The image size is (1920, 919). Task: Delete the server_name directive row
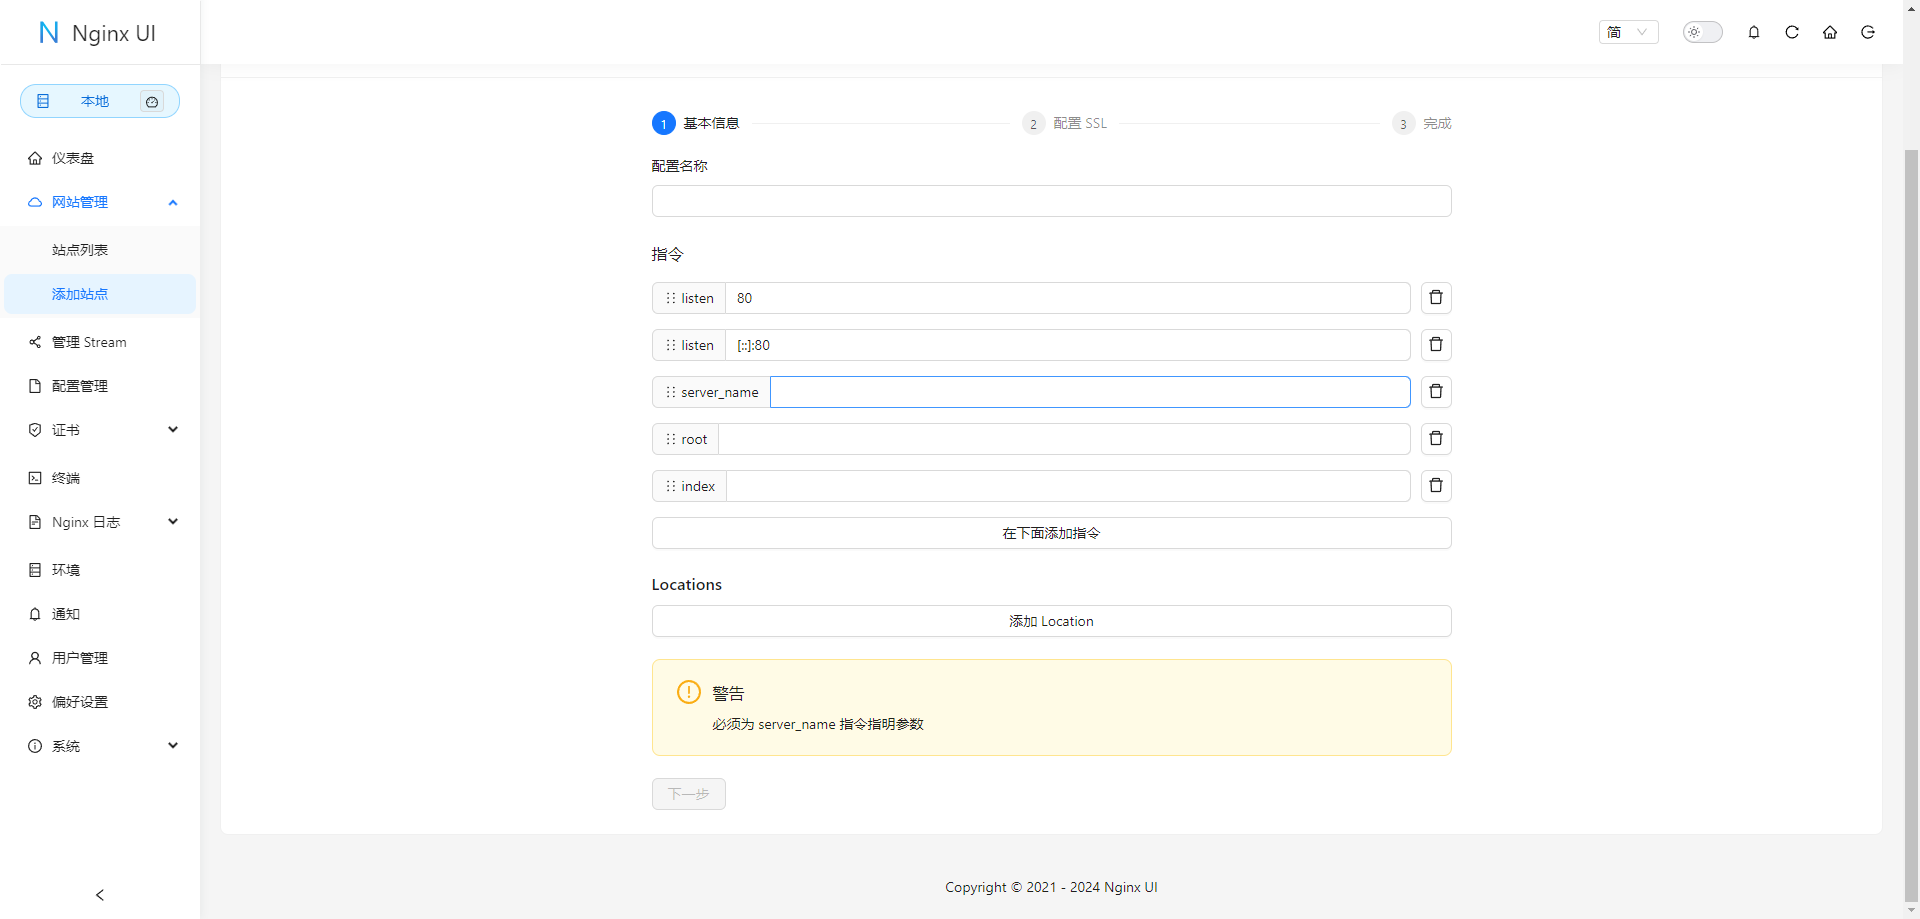(1436, 392)
